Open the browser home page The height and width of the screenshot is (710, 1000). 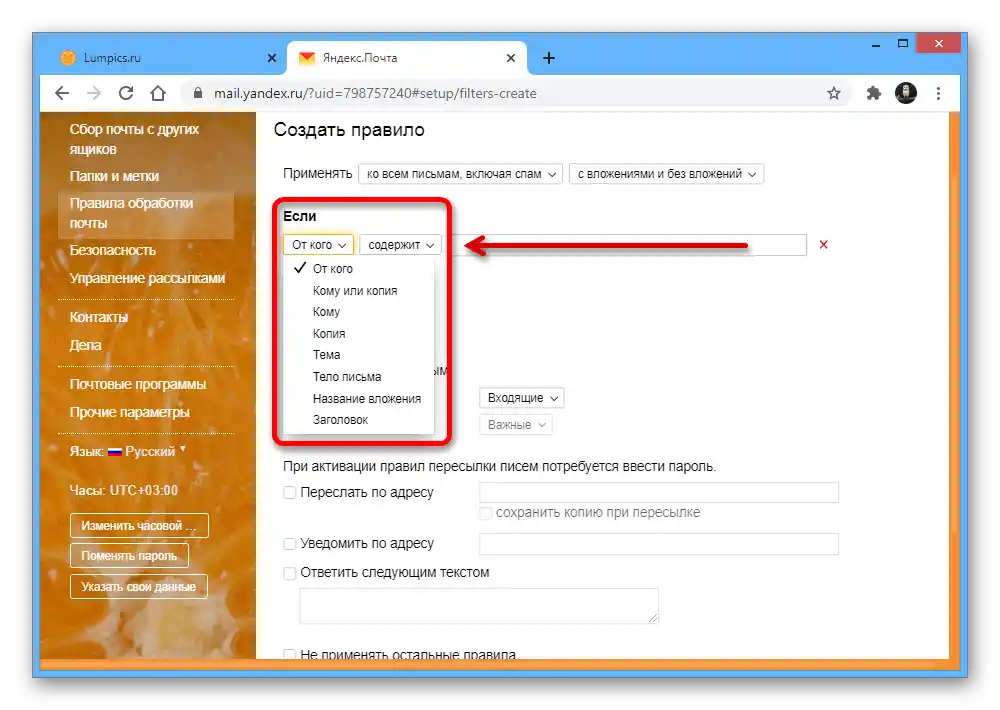click(158, 93)
